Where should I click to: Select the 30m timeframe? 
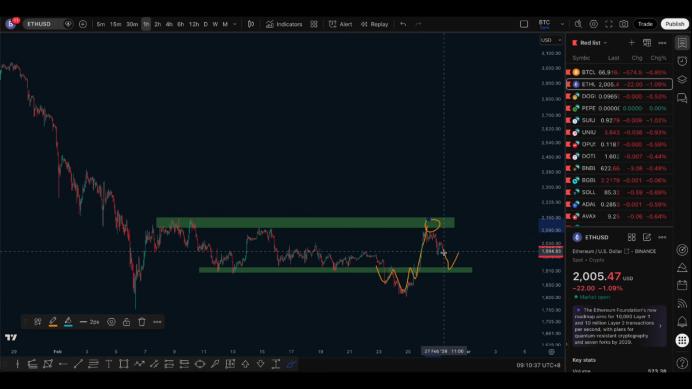(x=132, y=24)
